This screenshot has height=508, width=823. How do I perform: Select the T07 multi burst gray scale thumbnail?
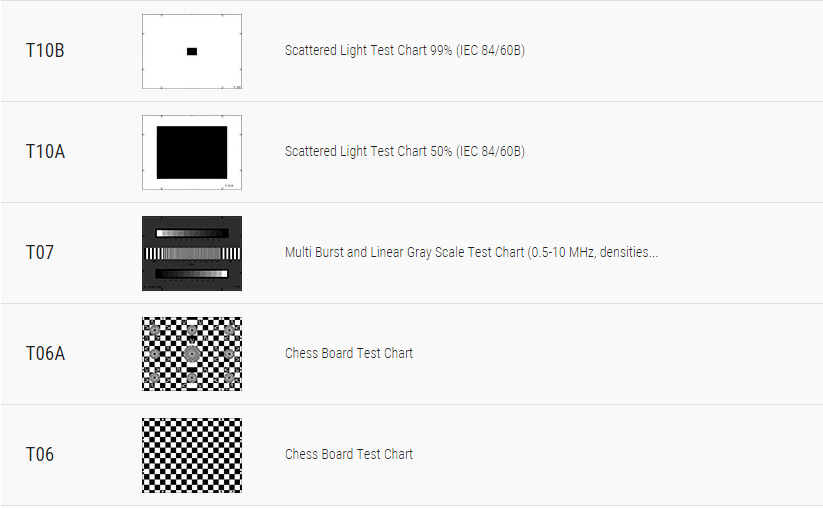(192, 253)
